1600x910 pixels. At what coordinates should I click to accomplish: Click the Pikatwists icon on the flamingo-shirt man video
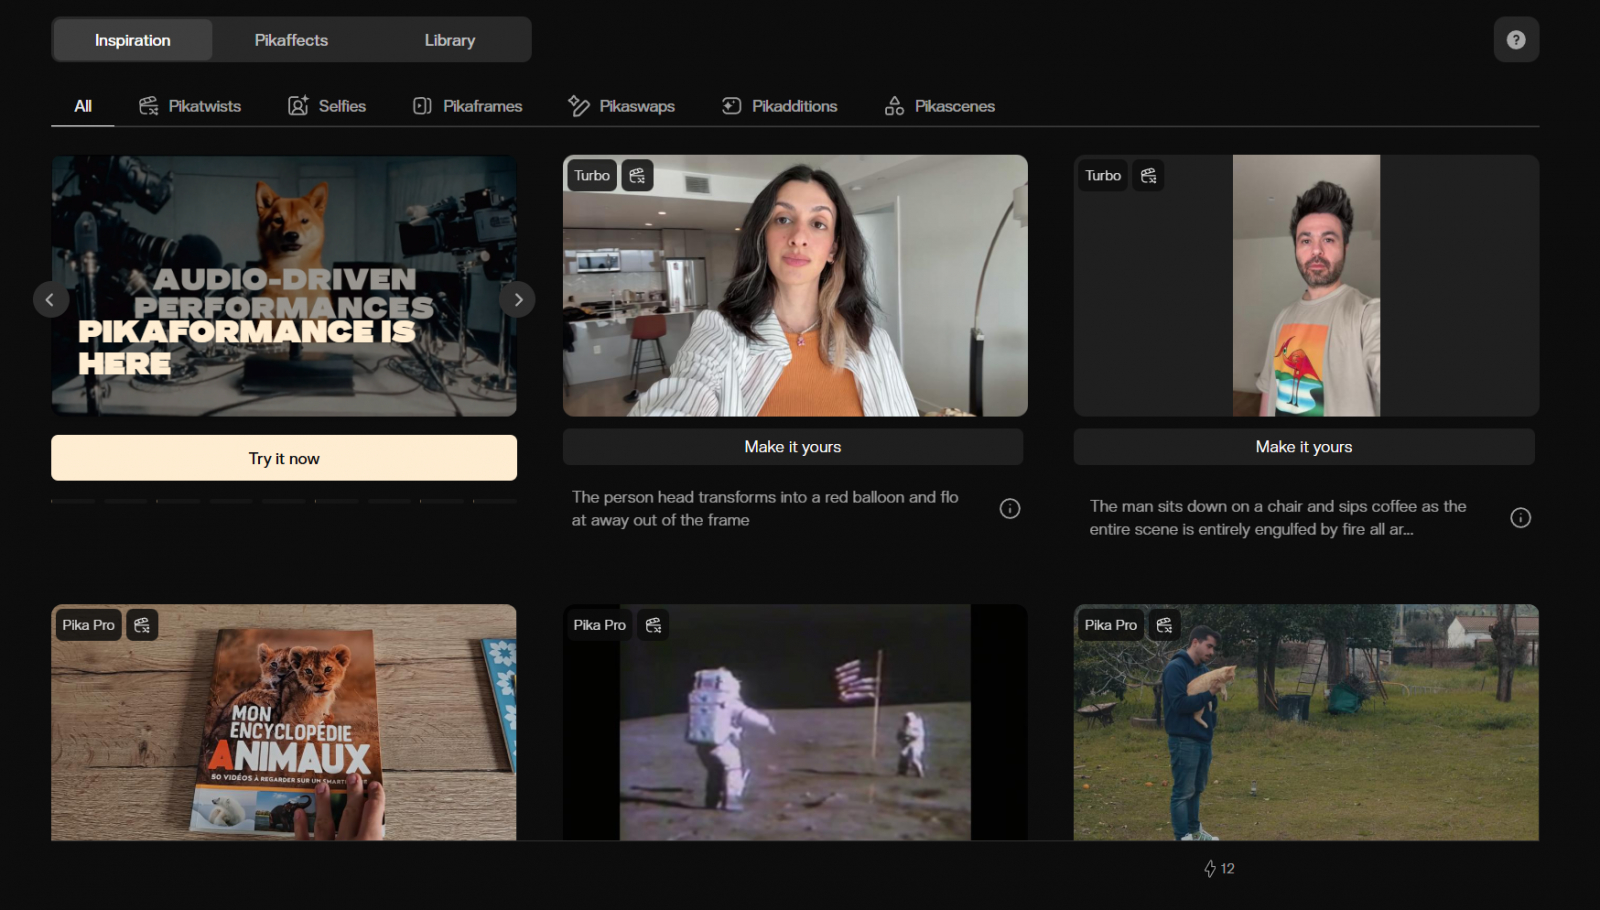point(1148,176)
